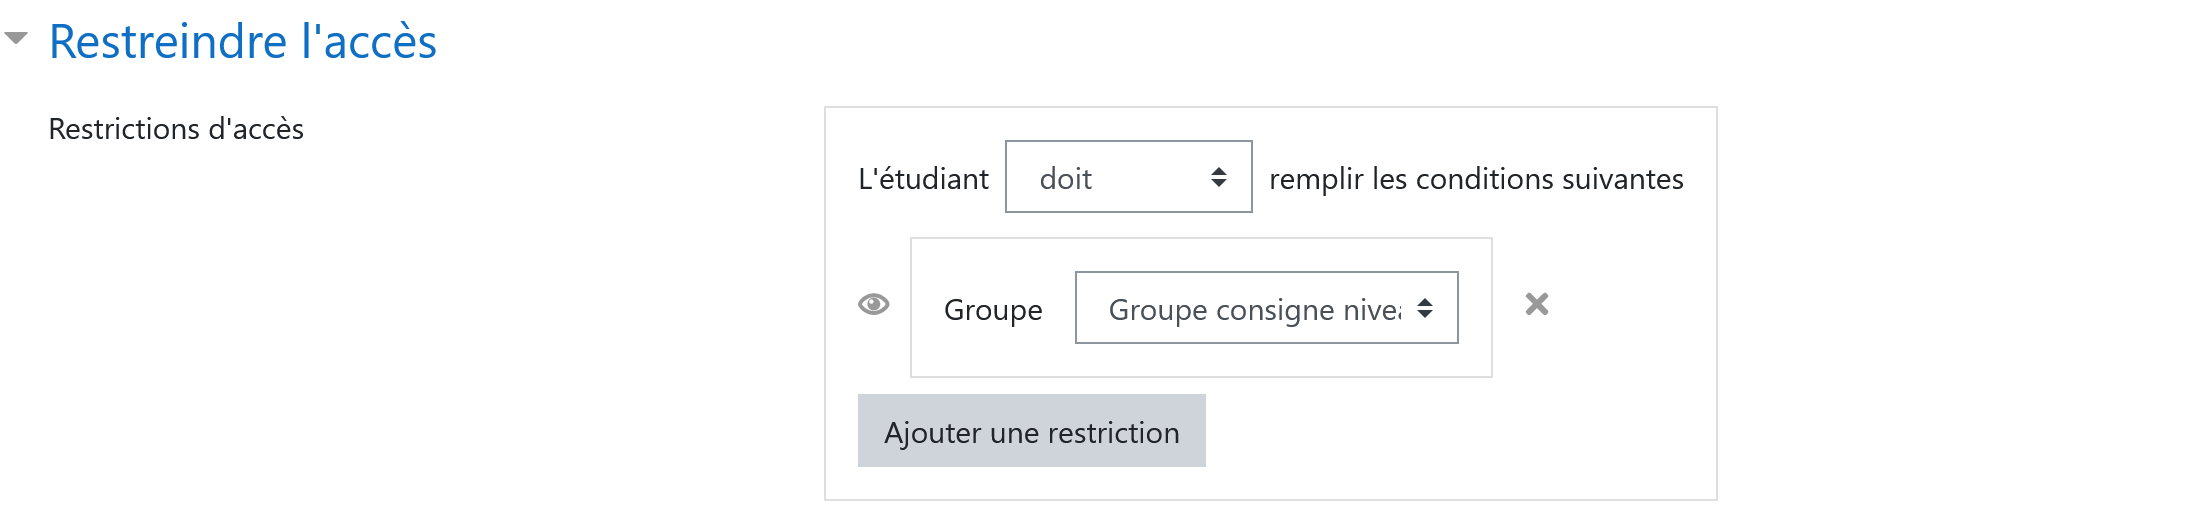Click the word 'doit' inside the selector
This screenshot has height=531, width=2212.
[x=1065, y=179]
